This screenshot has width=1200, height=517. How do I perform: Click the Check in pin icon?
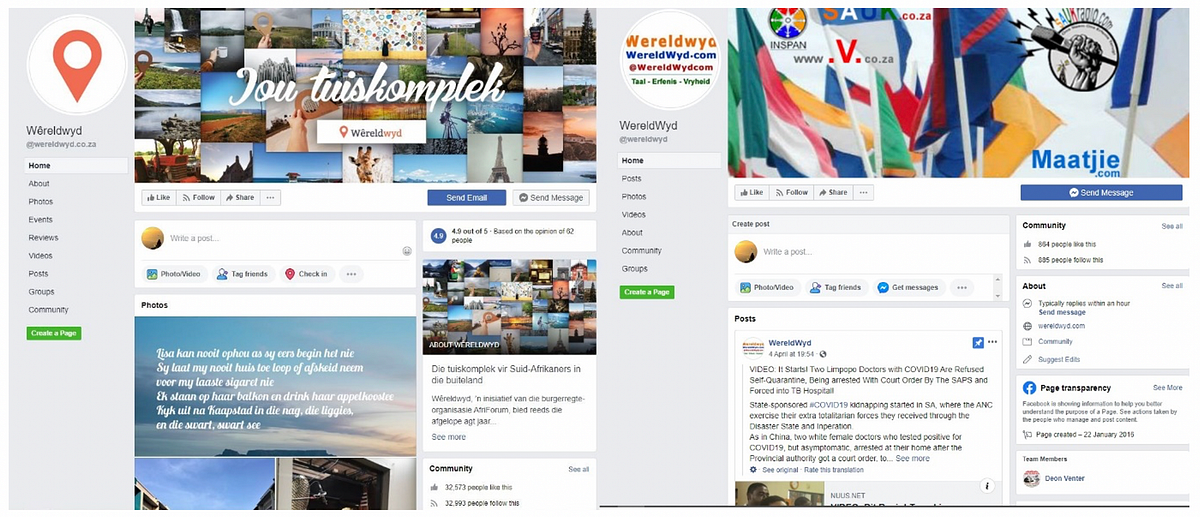tap(290, 274)
